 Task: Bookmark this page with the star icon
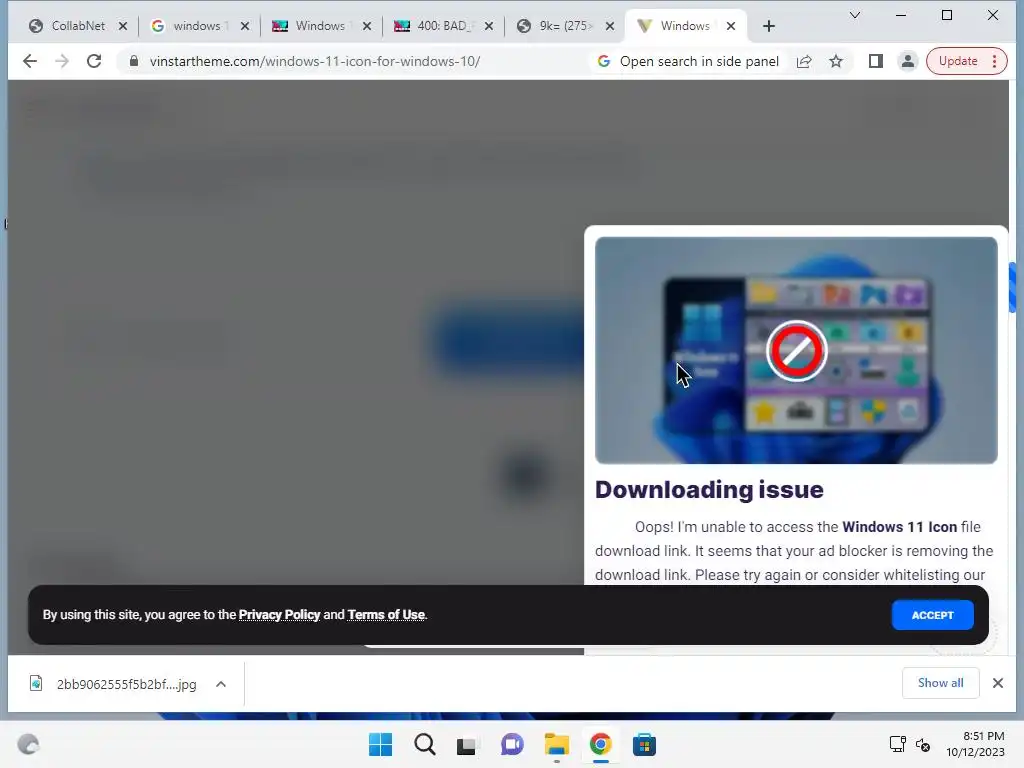pyautogui.click(x=836, y=61)
